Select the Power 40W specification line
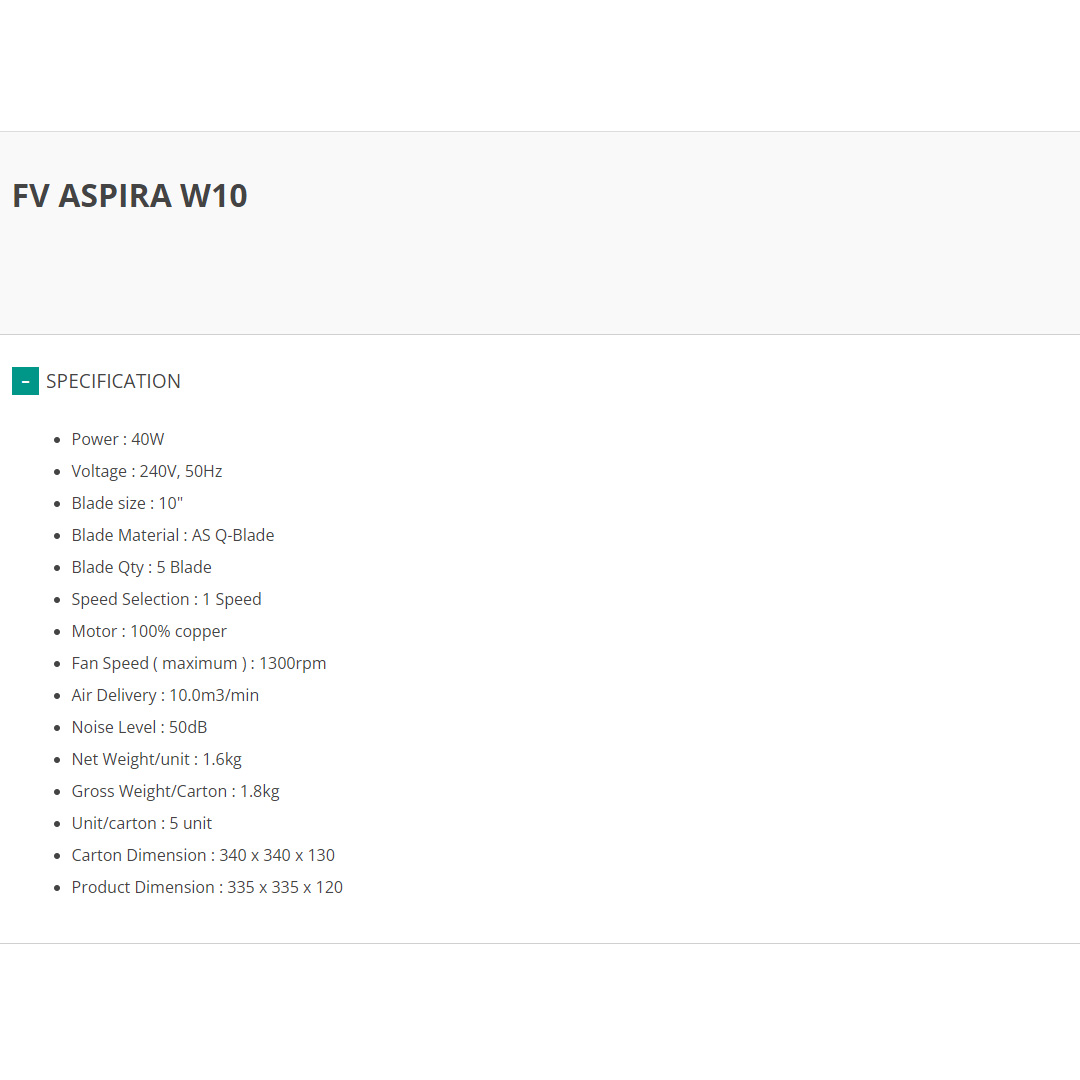The height and width of the screenshot is (1080, 1080). [118, 439]
